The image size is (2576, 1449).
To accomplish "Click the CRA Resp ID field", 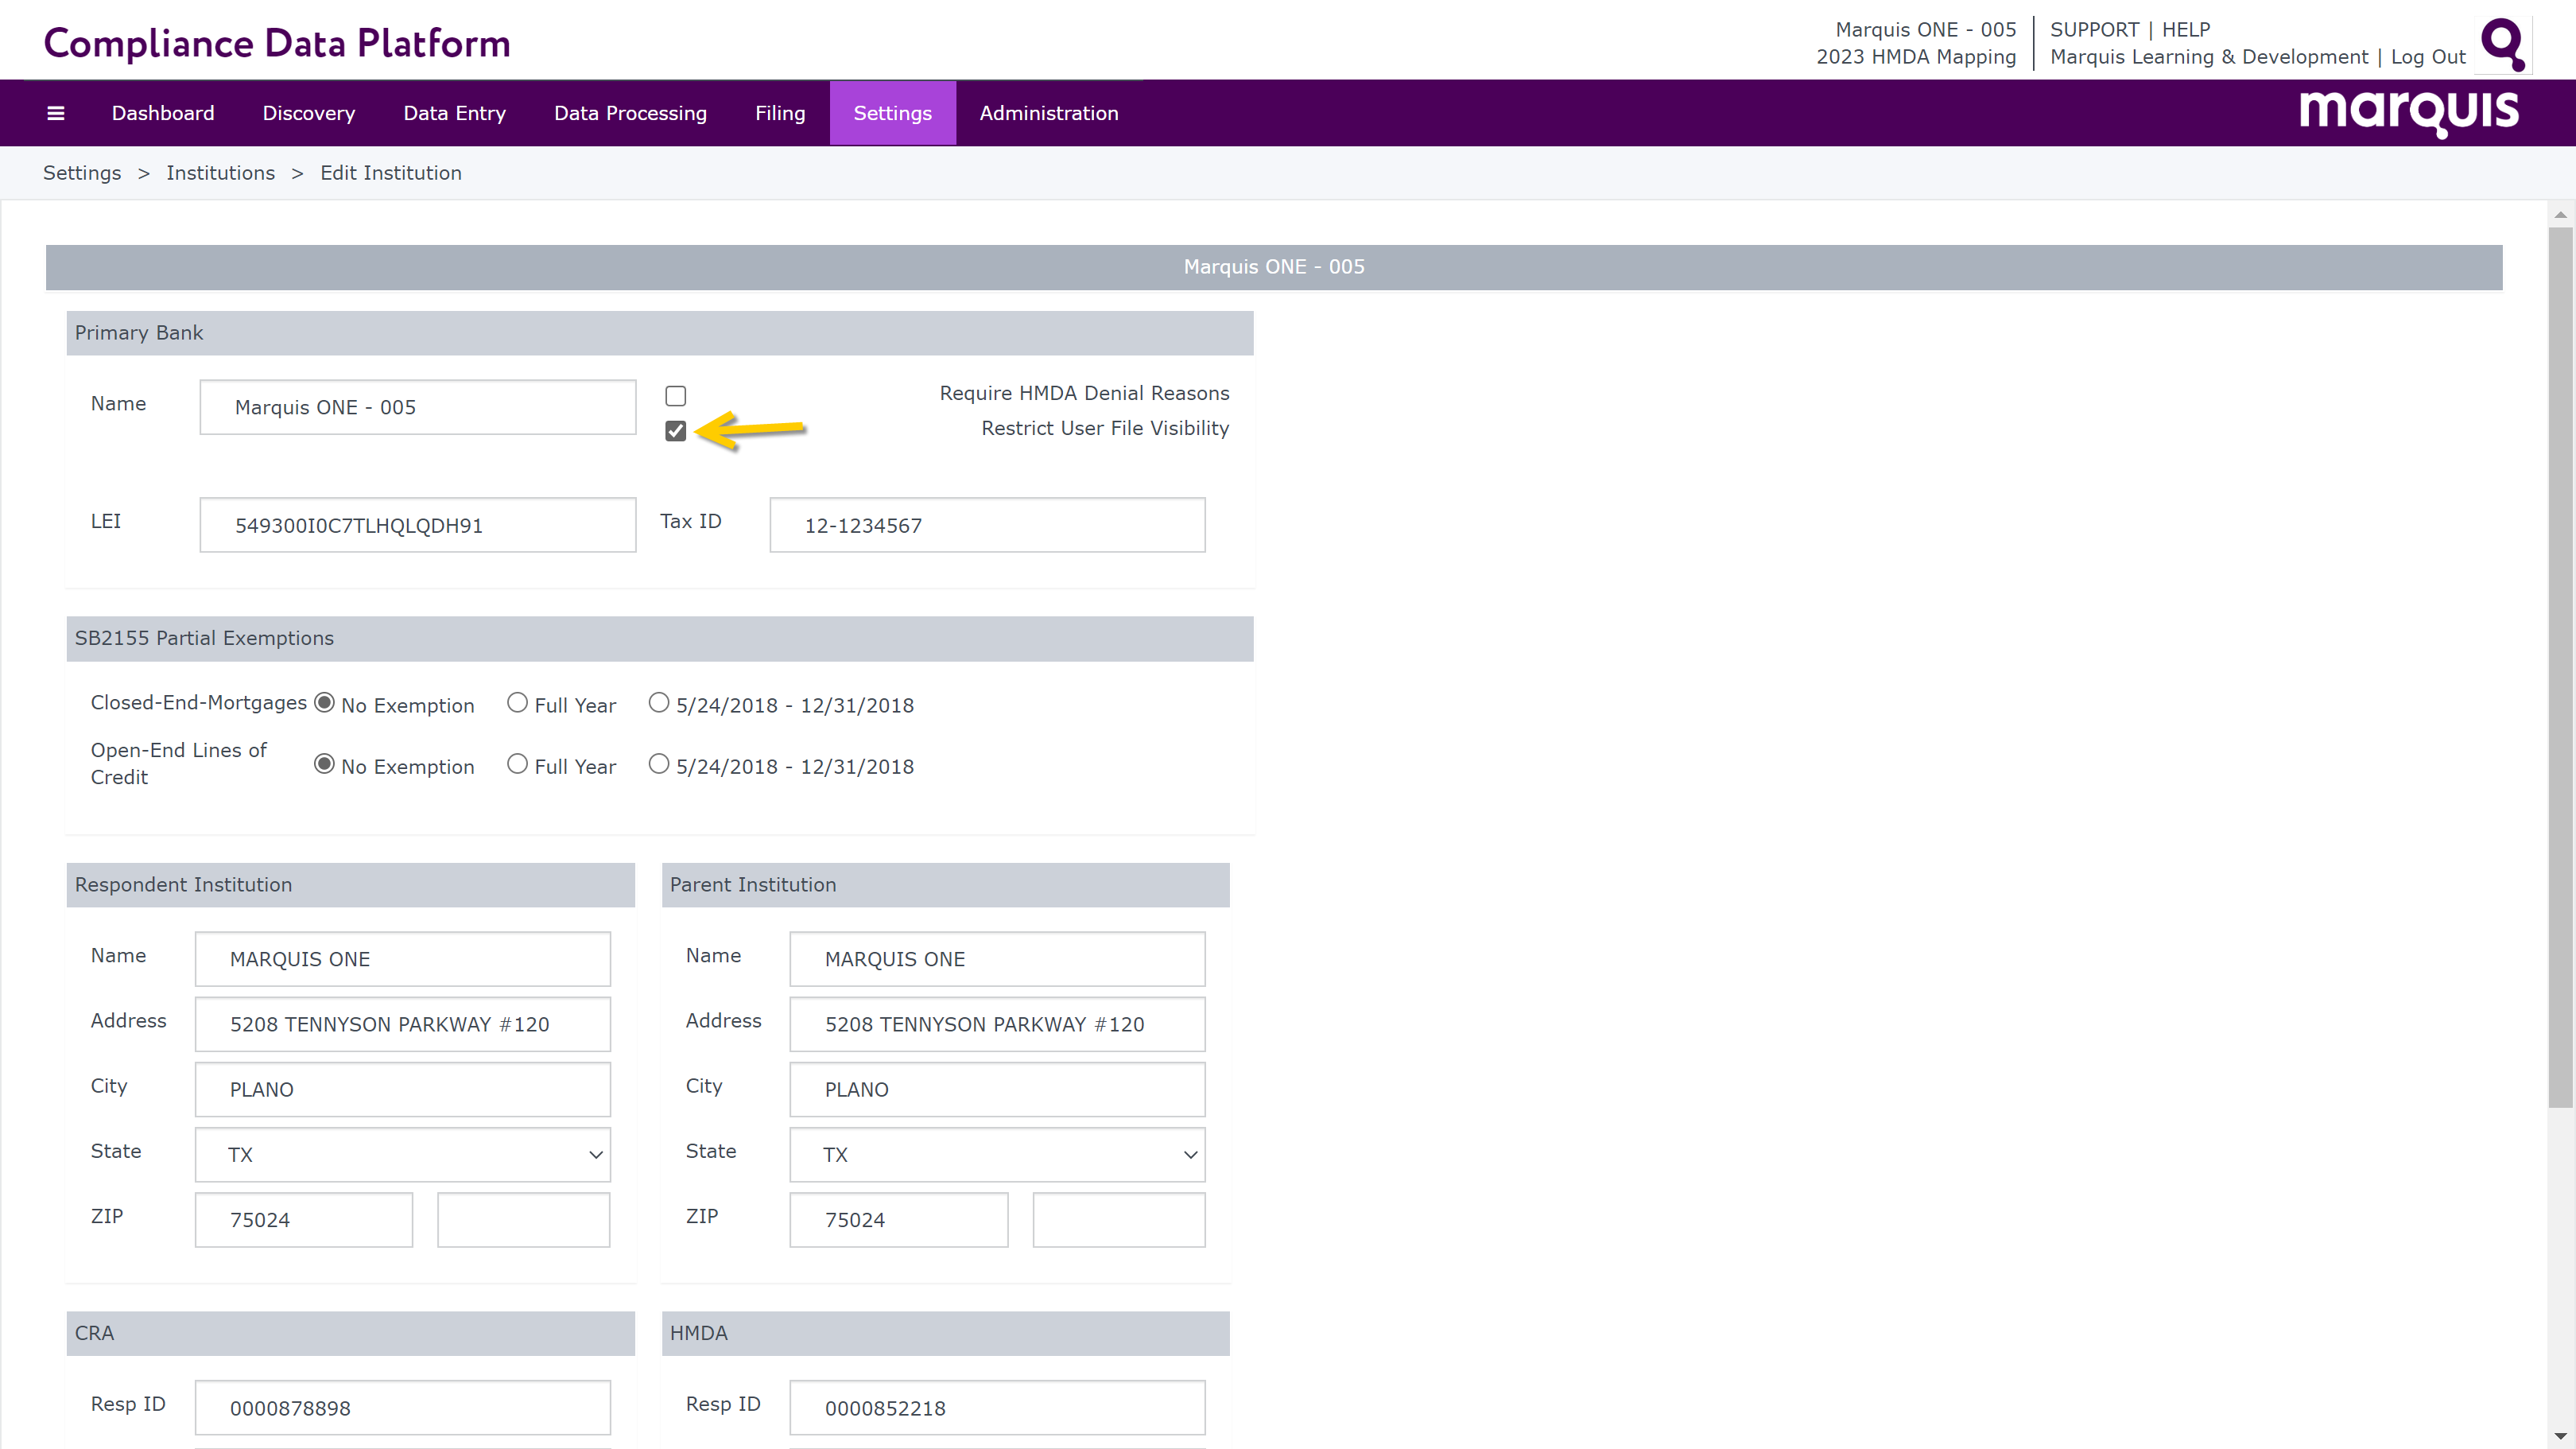I will [x=403, y=1408].
